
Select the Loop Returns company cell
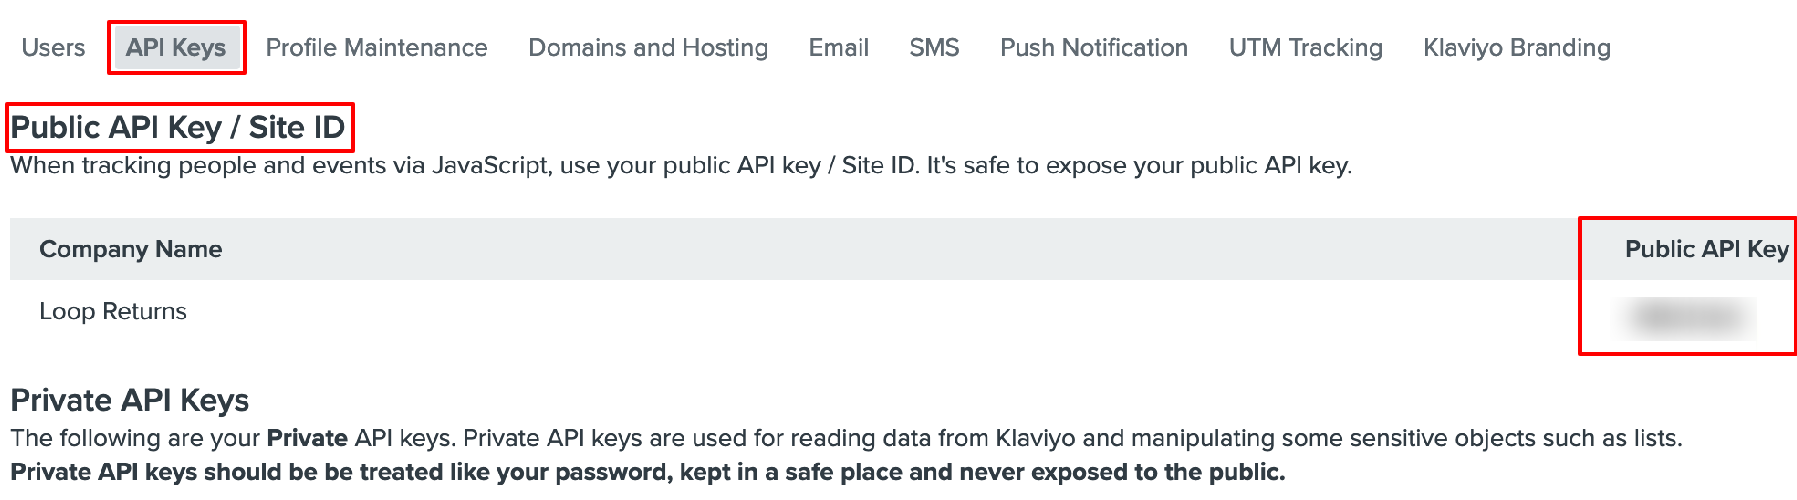click(113, 312)
